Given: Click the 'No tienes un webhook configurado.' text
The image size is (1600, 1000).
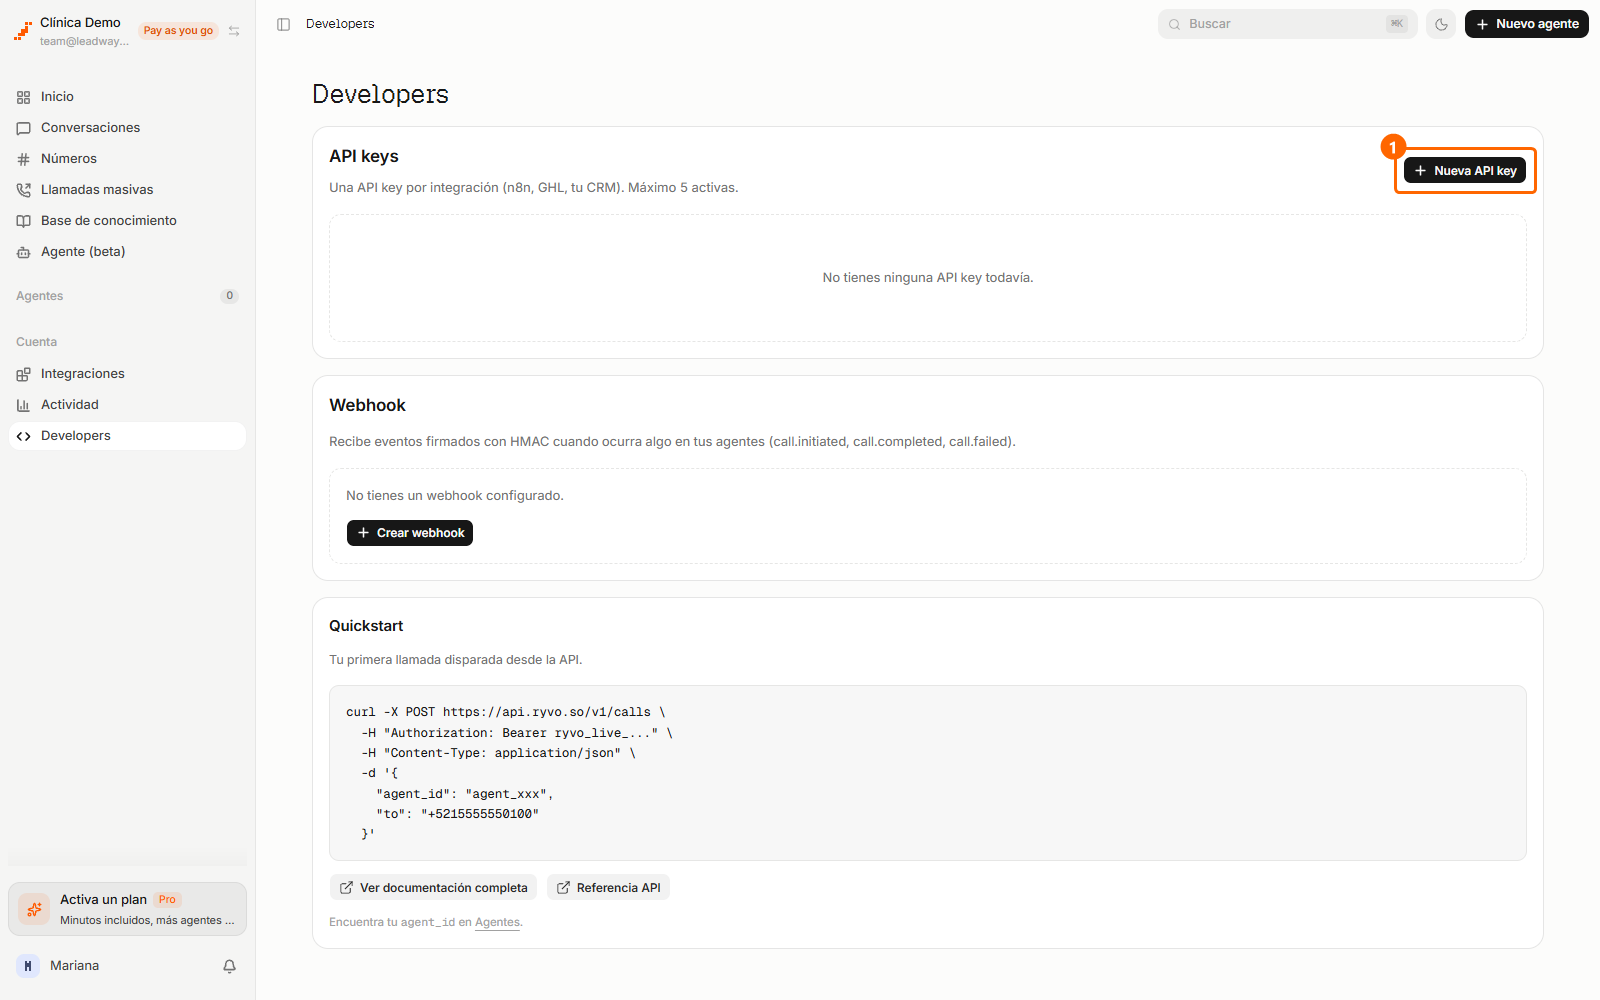Looking at the screenshot, I should point(455,496).
